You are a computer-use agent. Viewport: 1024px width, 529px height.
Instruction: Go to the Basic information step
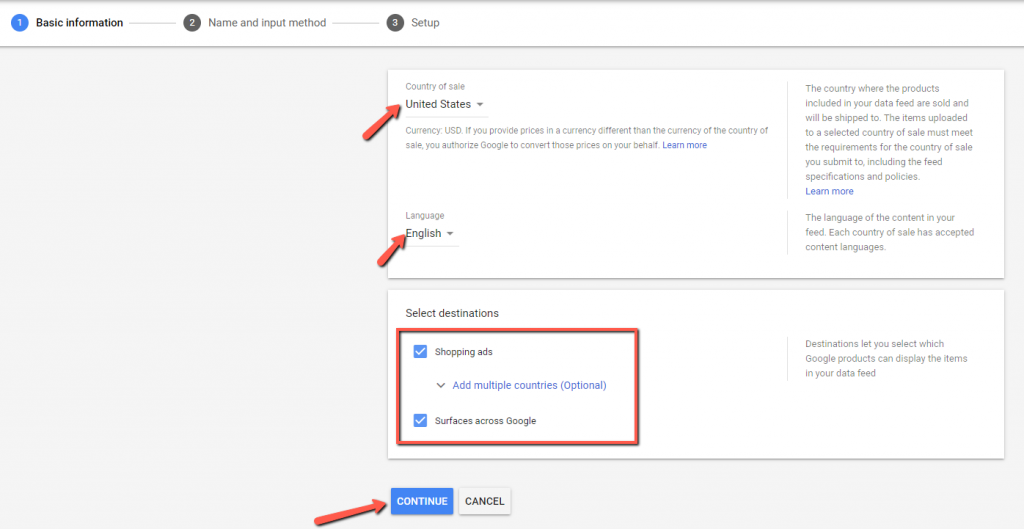click(x=79, y=23)
